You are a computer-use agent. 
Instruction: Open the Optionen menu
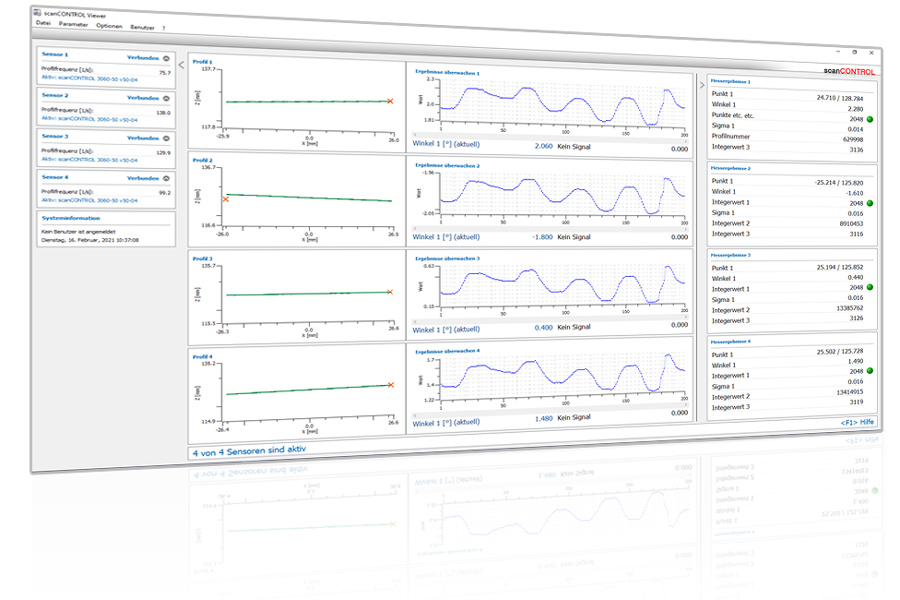[109, 25]
